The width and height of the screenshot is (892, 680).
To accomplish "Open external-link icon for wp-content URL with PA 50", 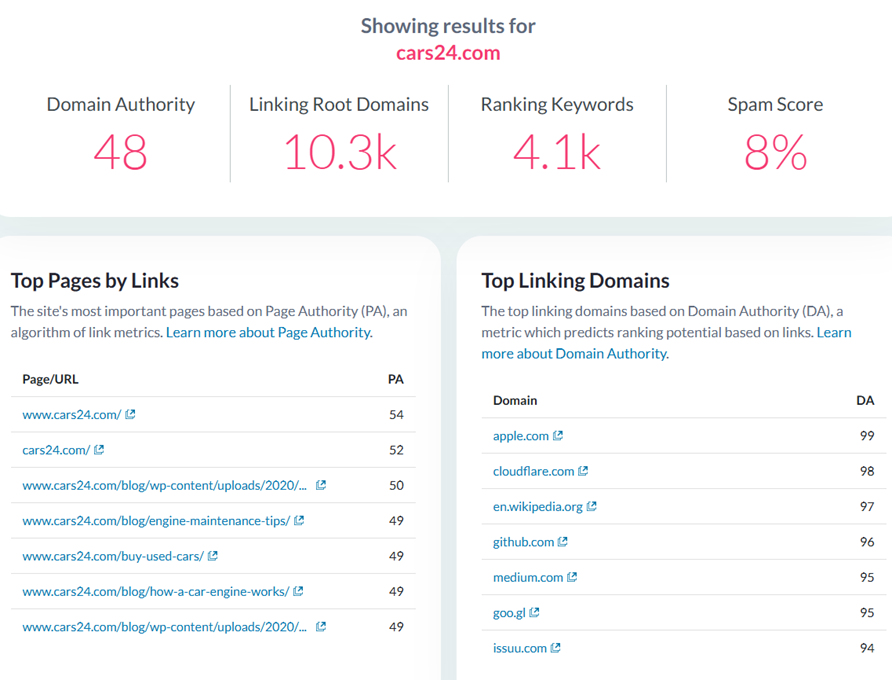I will click(321, 485).
